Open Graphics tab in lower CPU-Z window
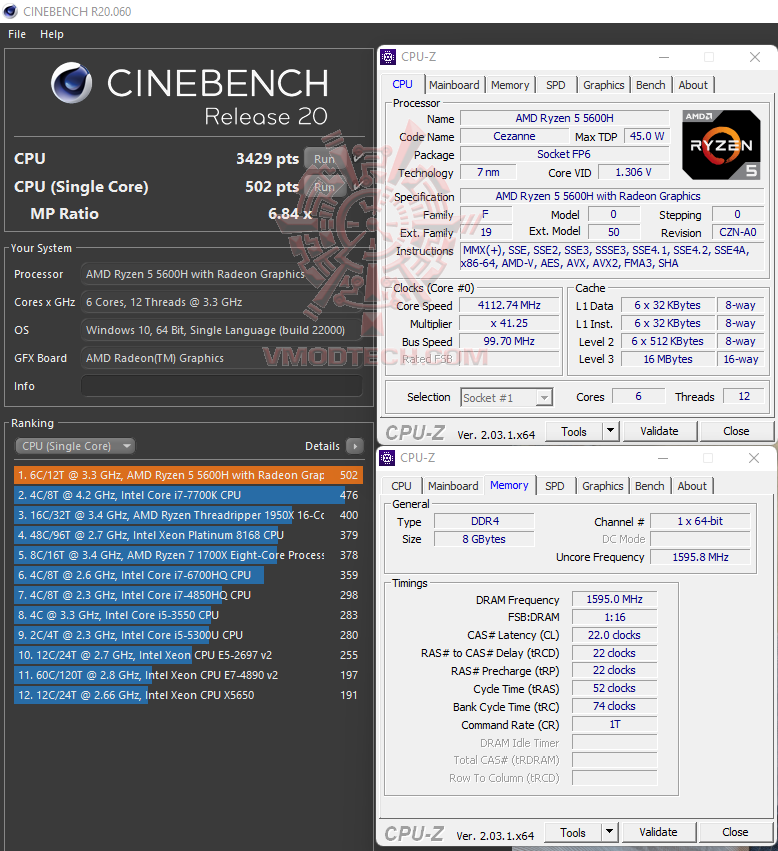This screenshot has width=778, height=851. click(602, 486)
